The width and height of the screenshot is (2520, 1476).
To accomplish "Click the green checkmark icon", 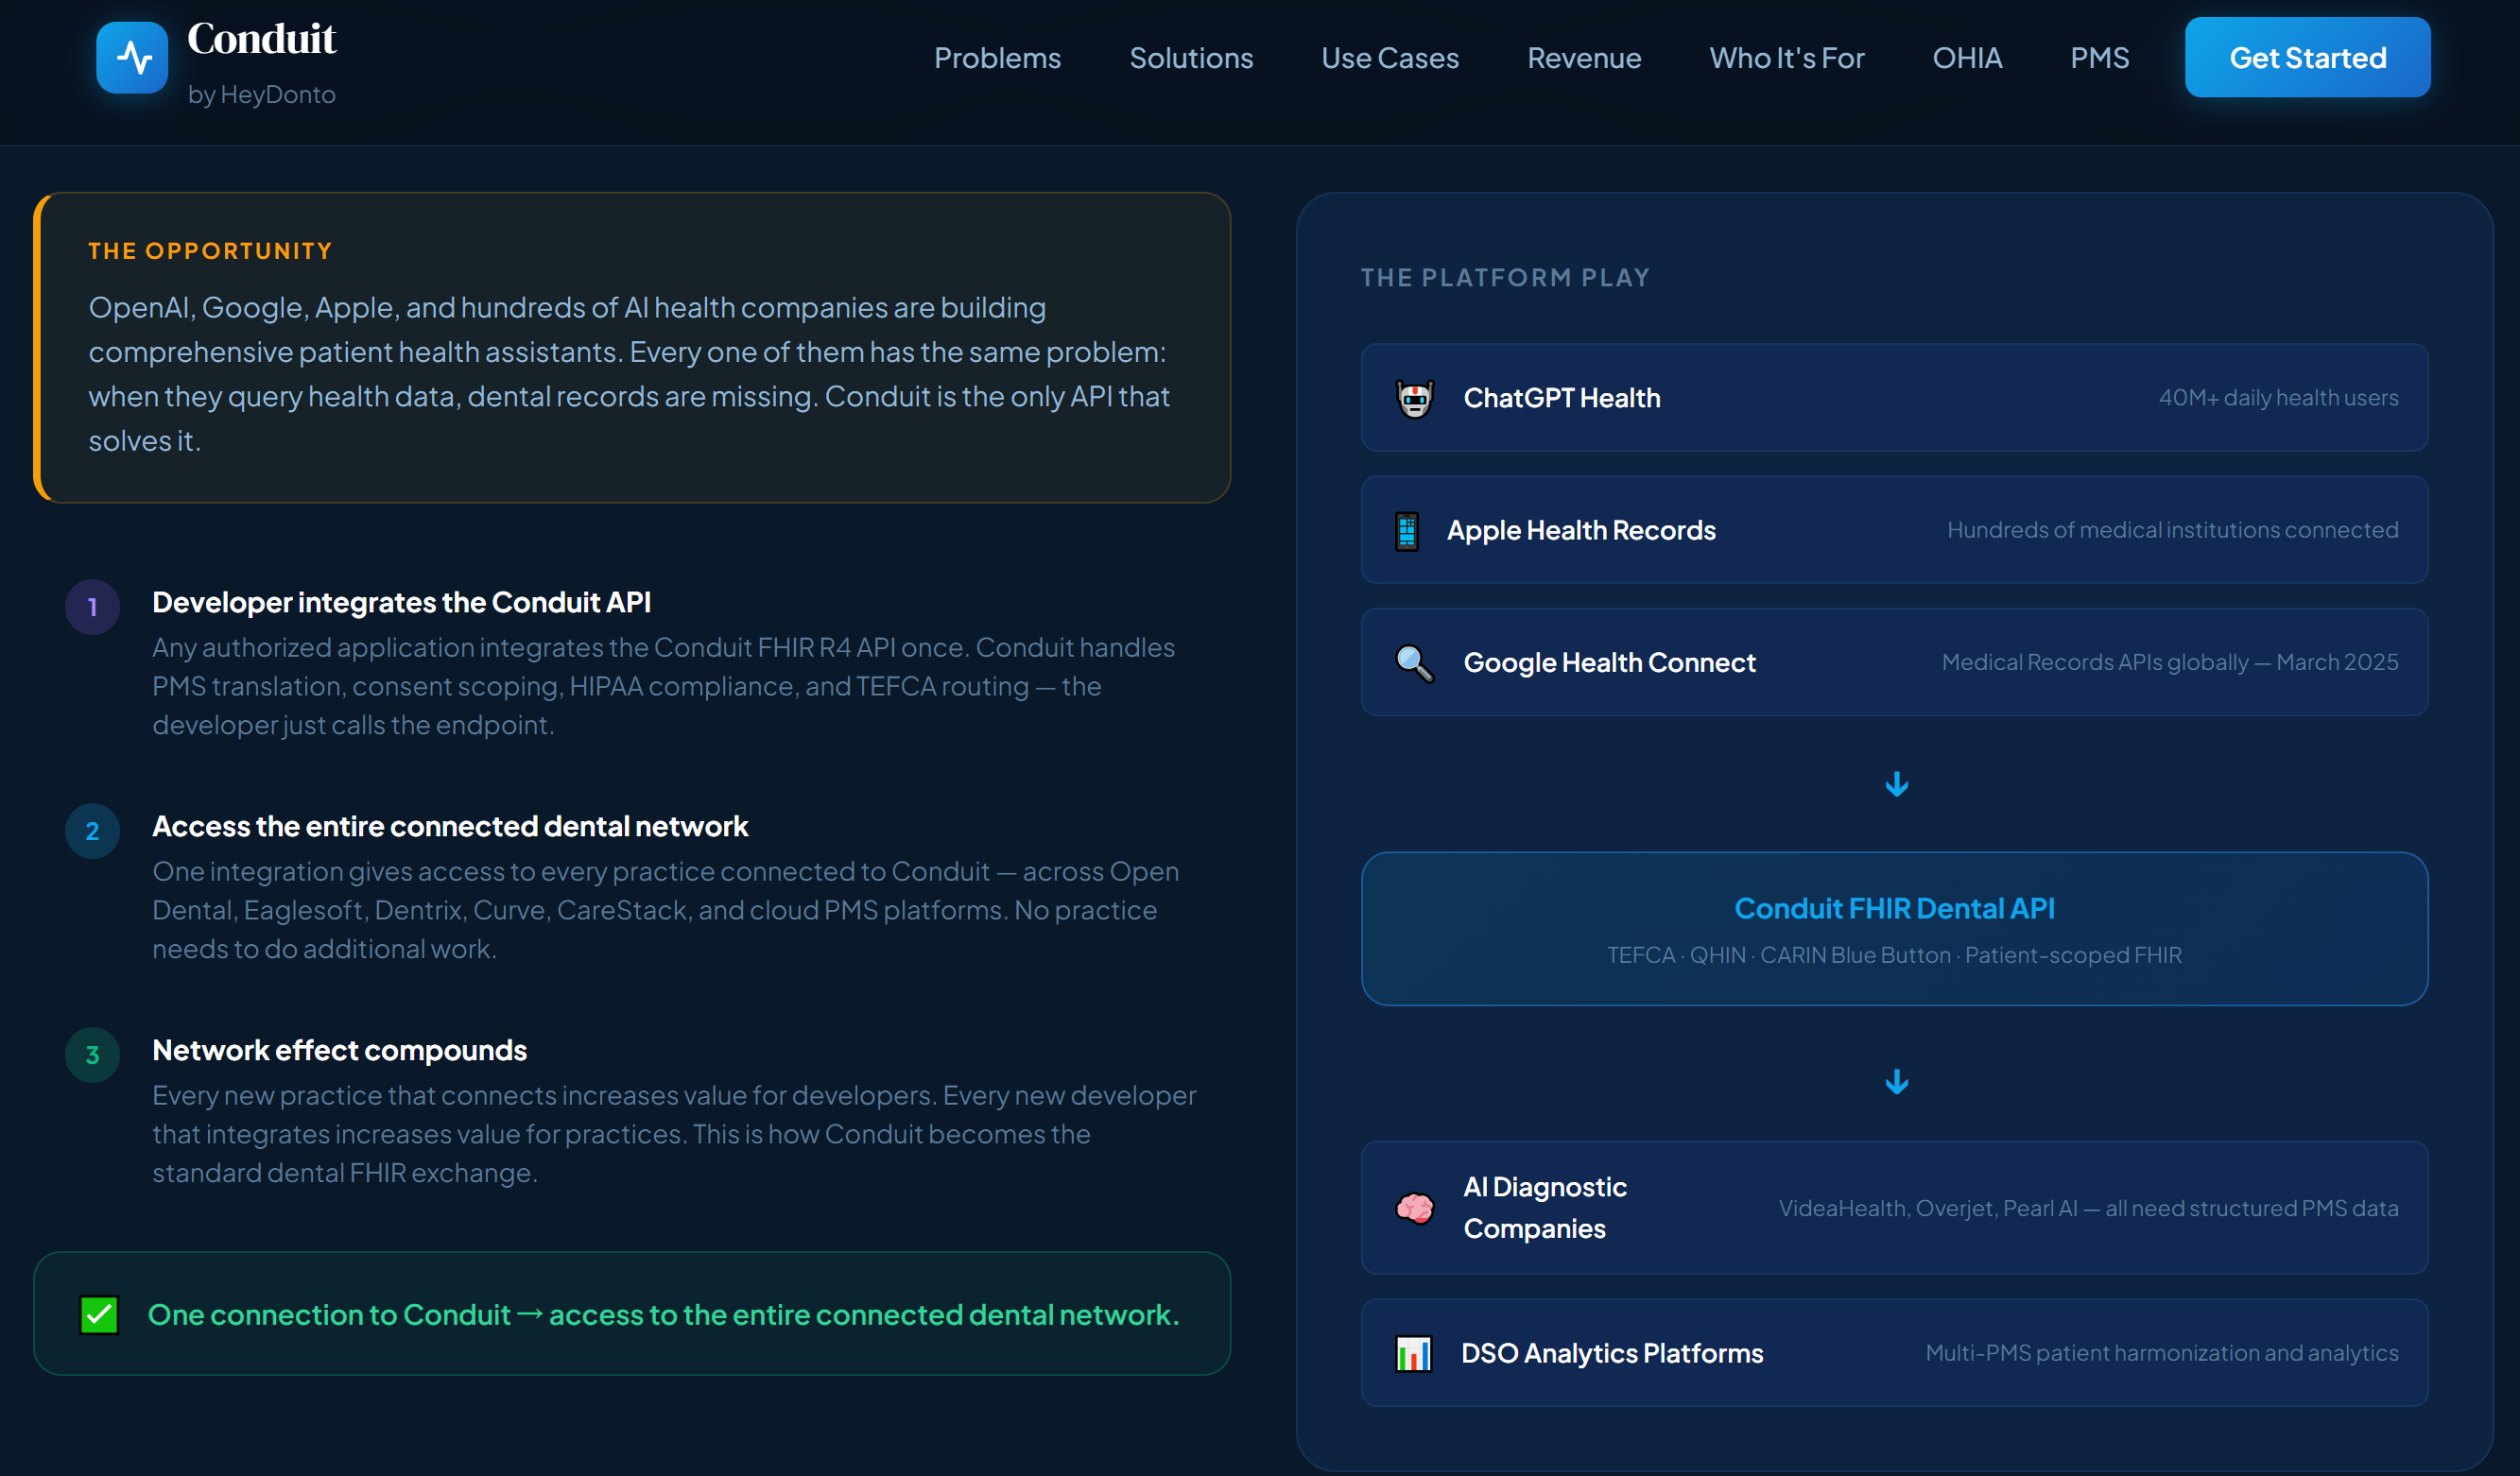I will coord(99,1314).
